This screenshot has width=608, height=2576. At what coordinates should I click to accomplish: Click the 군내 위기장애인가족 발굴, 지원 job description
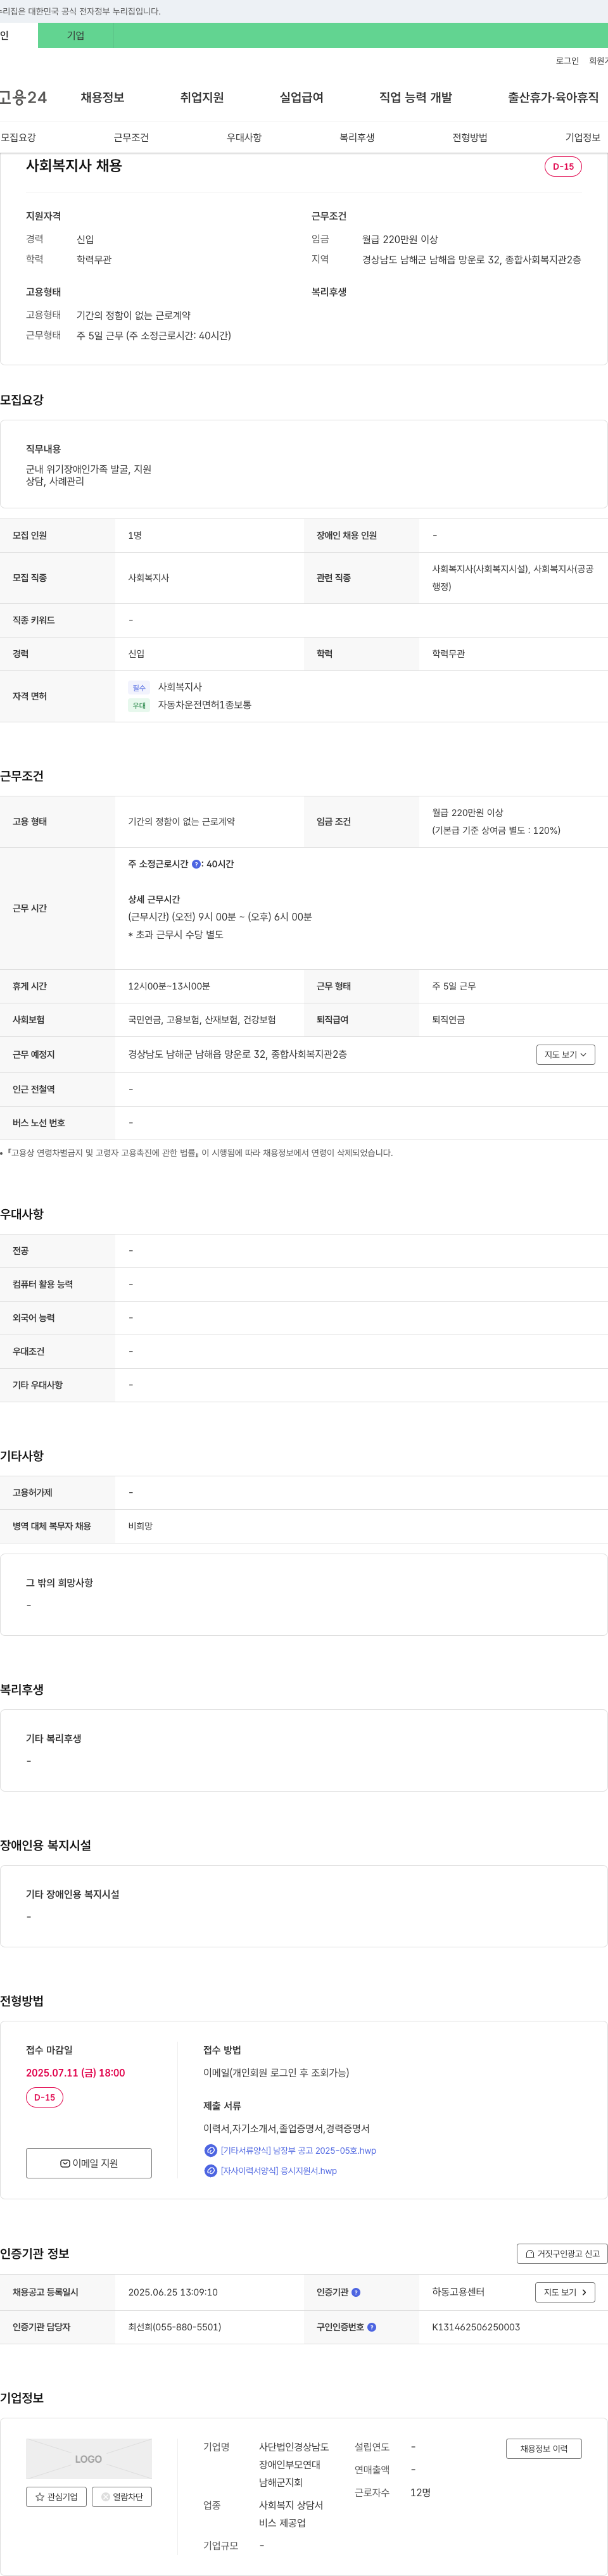89,470
